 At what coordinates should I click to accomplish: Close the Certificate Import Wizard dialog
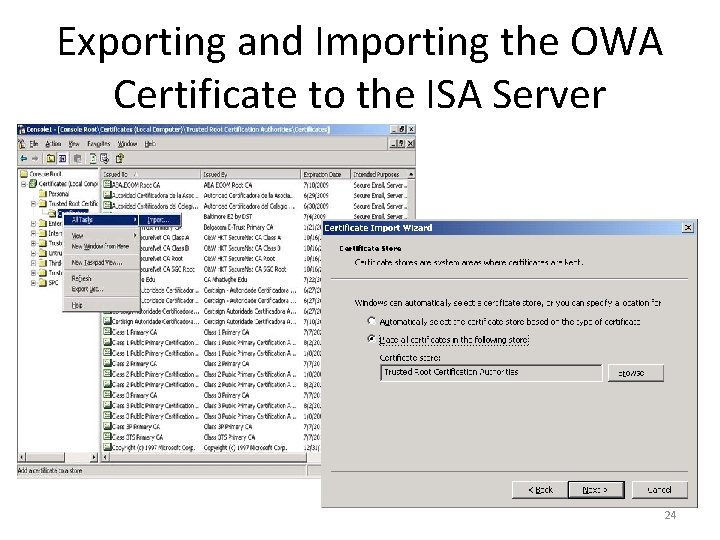click(687, 228)
